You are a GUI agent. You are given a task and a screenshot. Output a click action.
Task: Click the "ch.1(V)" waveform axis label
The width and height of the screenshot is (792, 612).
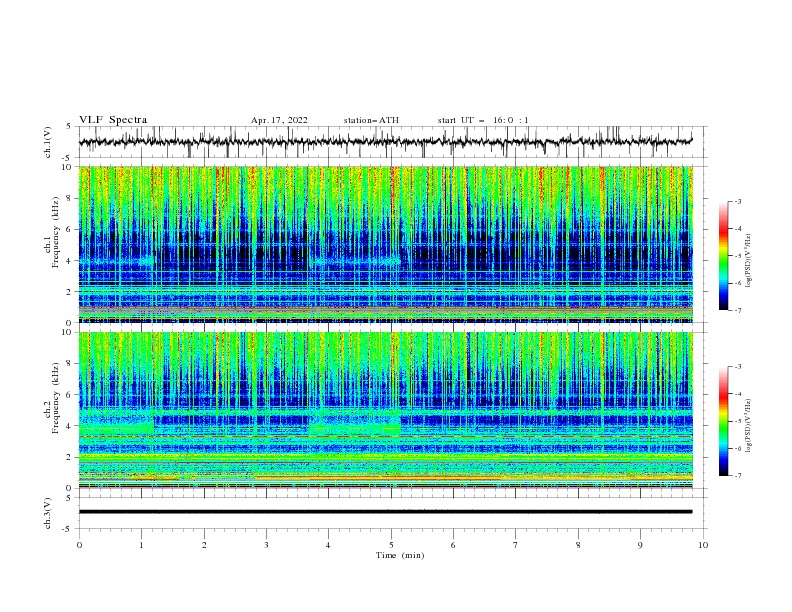48,142
